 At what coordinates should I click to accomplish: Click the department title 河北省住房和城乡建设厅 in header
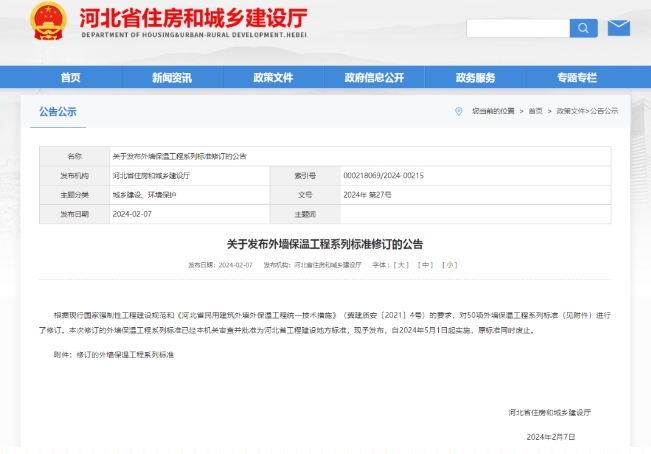coord(191,17)
